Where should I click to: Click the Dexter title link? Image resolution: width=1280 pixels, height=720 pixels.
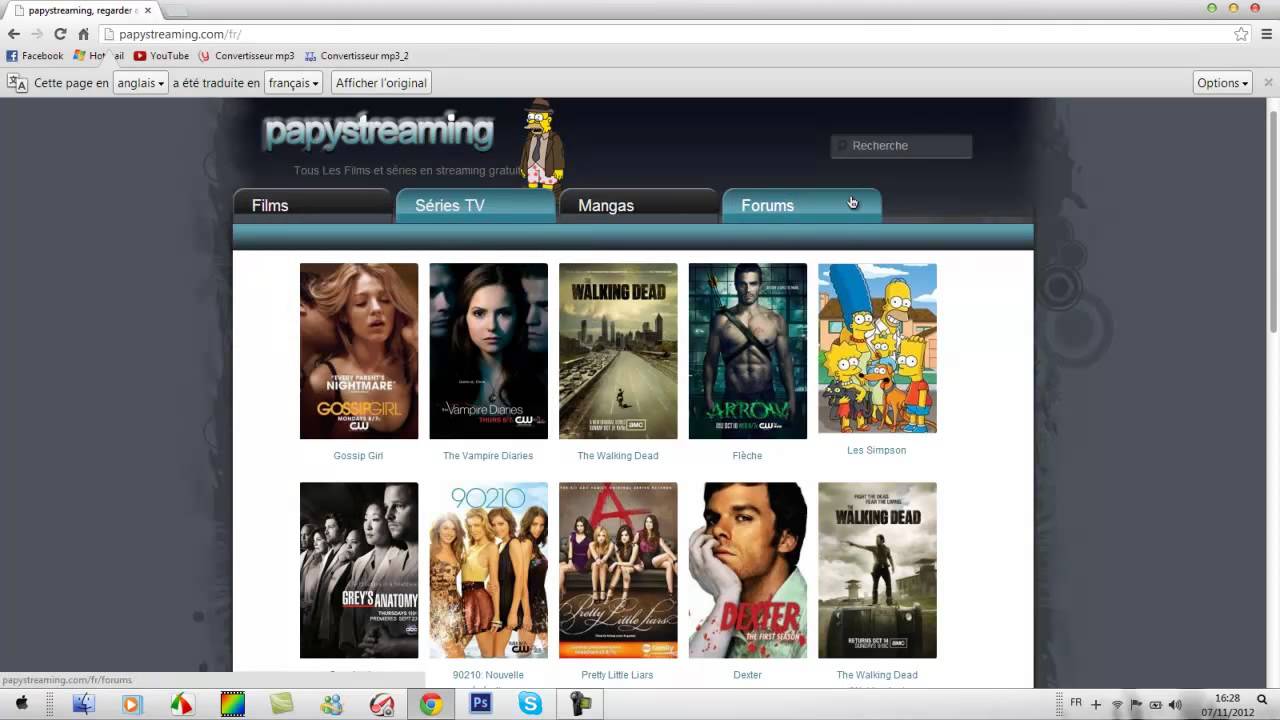pos(747,675)
